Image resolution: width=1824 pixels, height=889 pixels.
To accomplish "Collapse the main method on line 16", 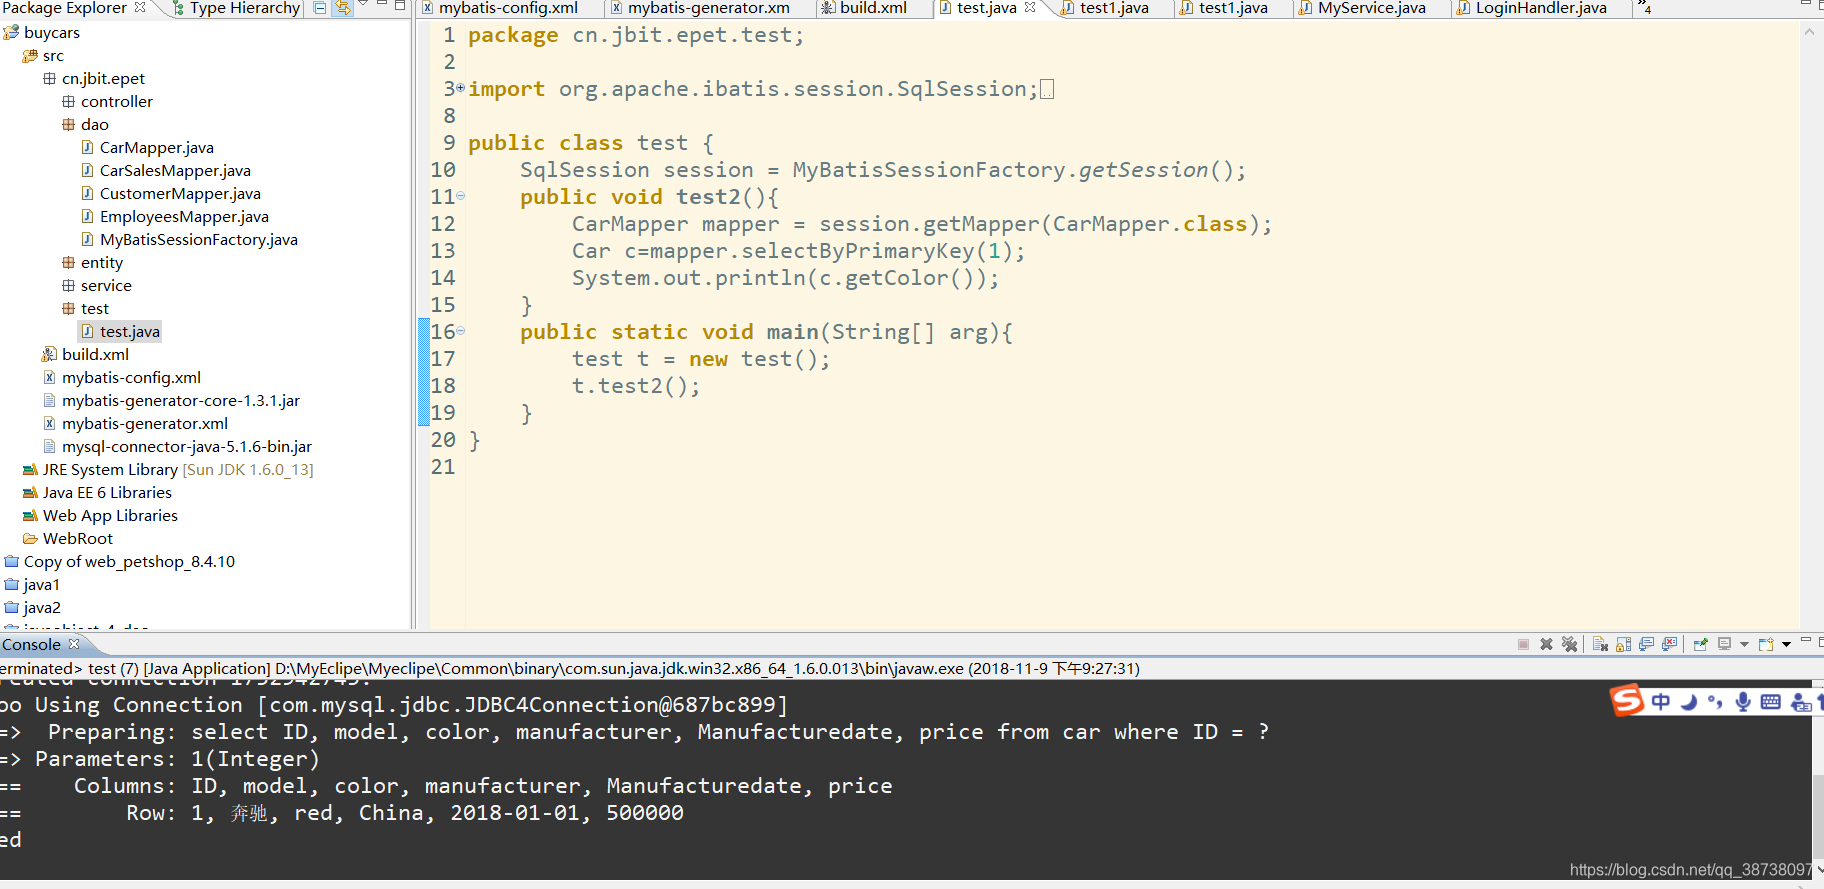I will [x=460, y=331].
